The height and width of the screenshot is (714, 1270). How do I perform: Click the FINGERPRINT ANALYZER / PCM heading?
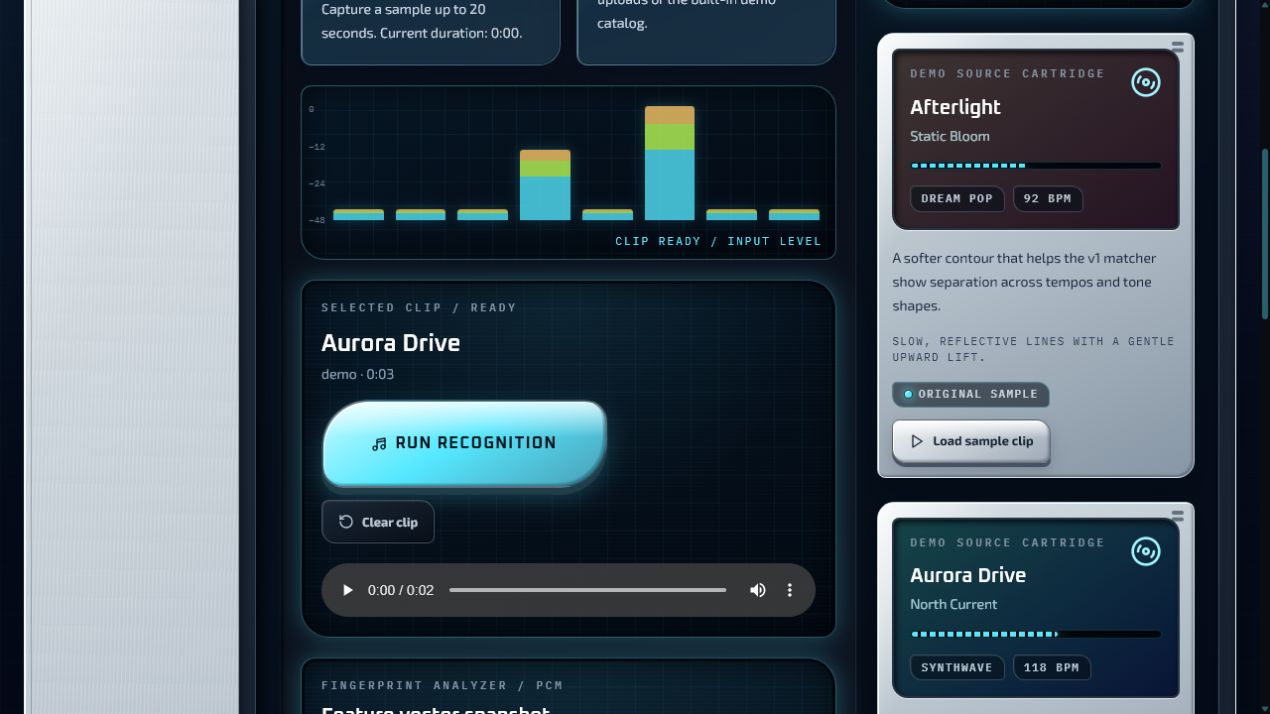[442, 685]
